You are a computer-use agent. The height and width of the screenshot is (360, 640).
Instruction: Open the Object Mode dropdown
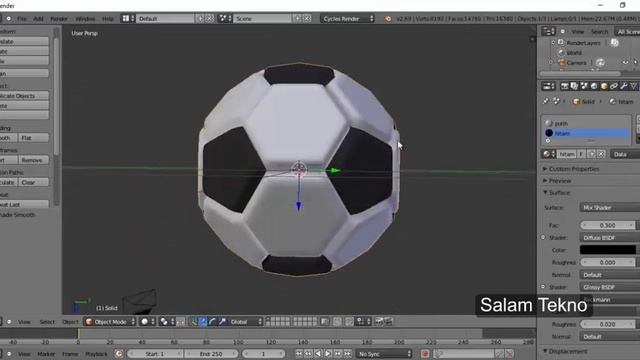[109, 322]
